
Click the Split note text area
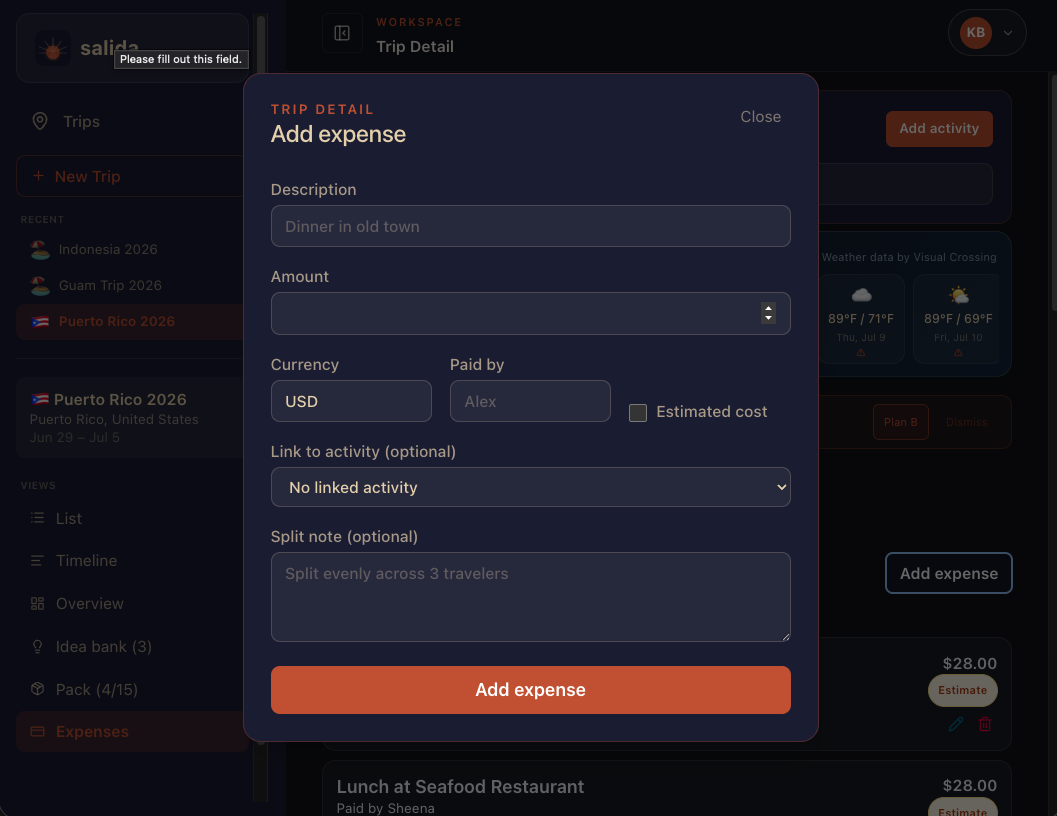[x=531, y=597]
